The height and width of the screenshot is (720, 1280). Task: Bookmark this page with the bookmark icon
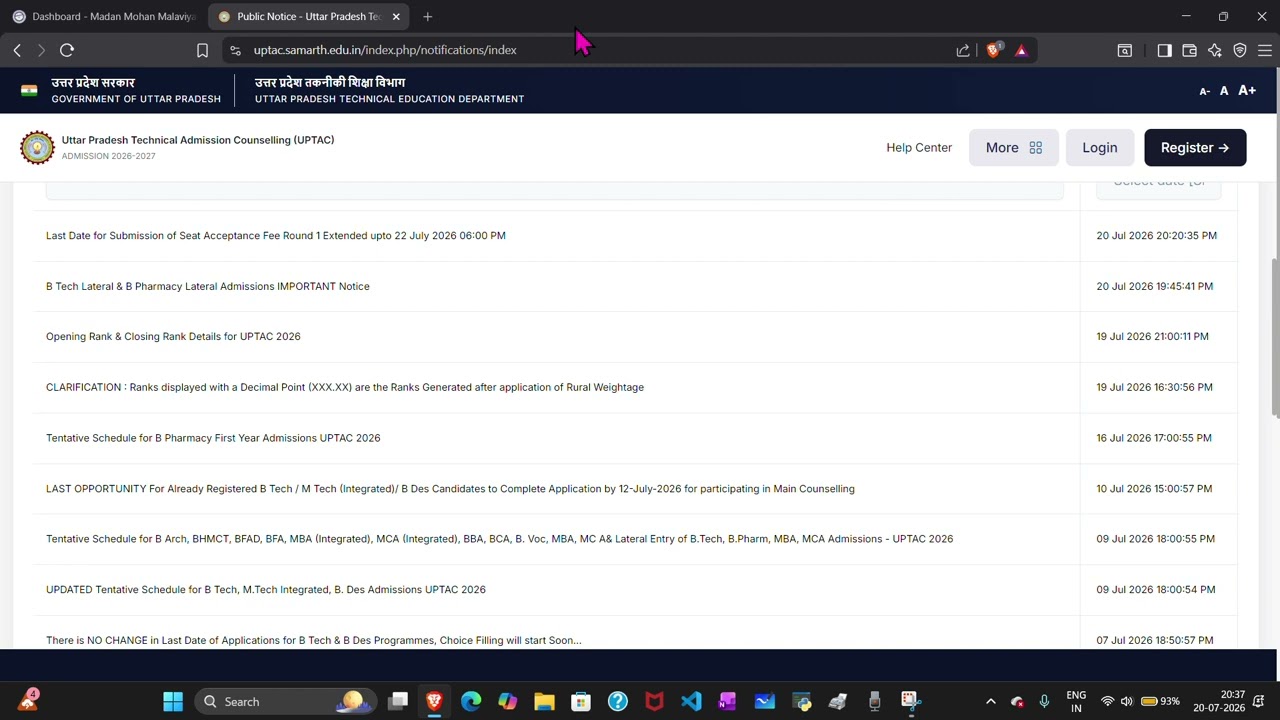[202, 50]
